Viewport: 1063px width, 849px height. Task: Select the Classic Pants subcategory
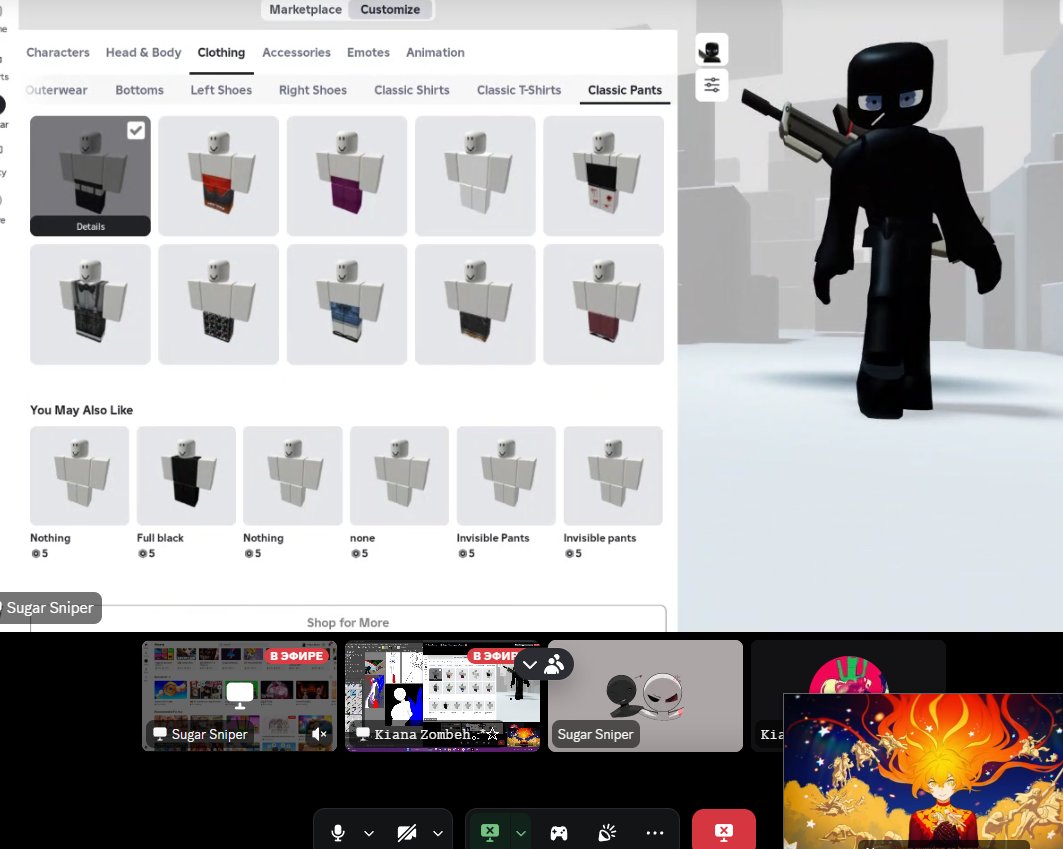click(624, 90)
